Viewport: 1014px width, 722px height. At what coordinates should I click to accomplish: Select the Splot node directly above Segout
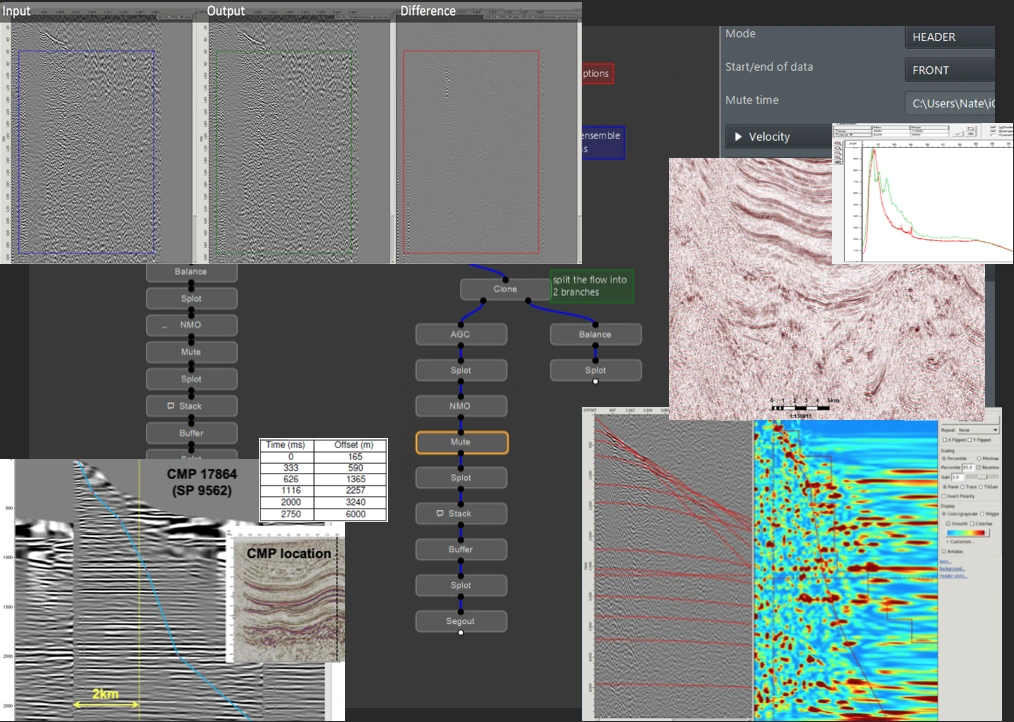point(460,585)
